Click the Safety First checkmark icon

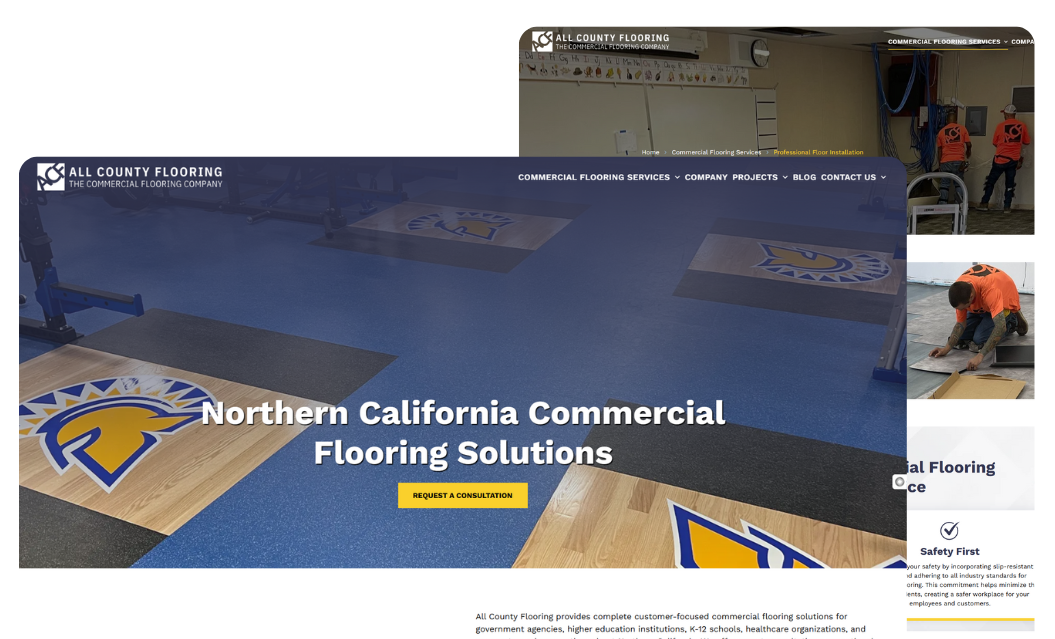coord(949,531)
